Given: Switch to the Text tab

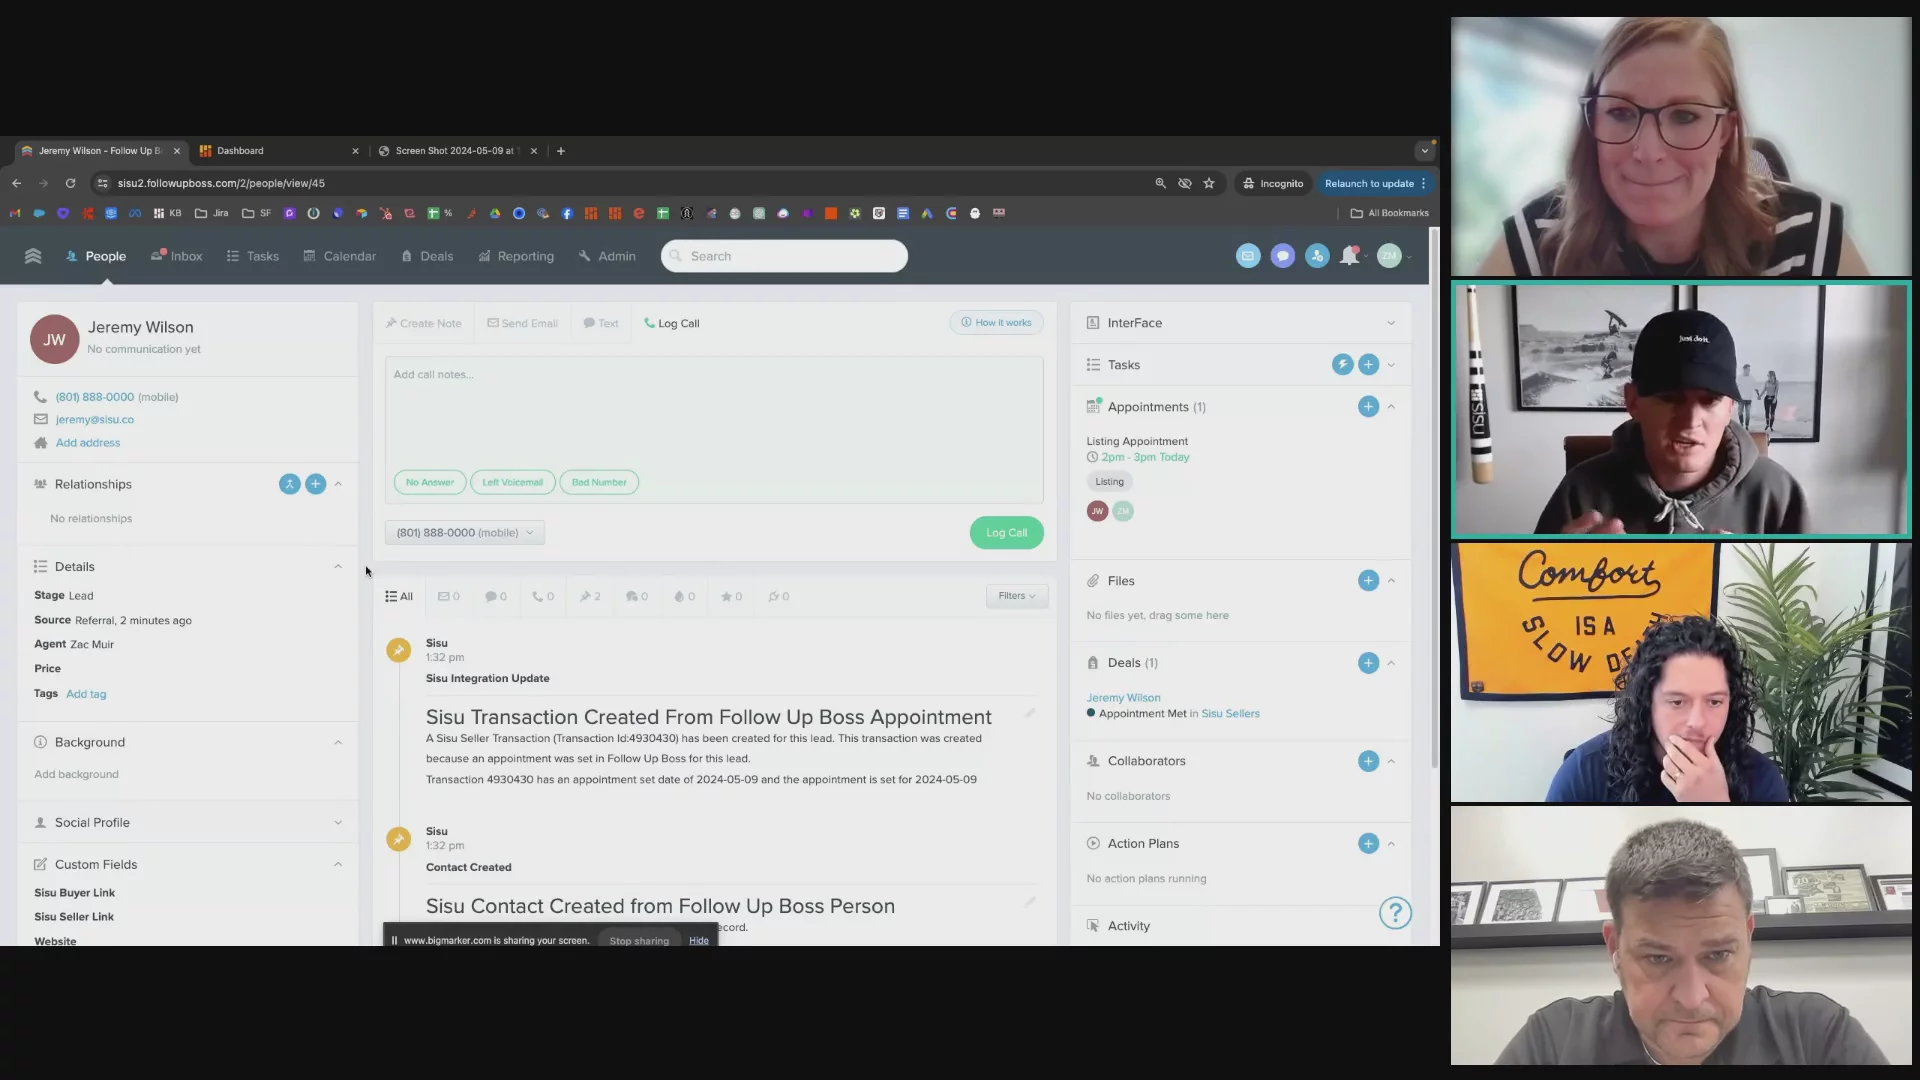Looking at the screenshot, I should [x=601, y=324].
